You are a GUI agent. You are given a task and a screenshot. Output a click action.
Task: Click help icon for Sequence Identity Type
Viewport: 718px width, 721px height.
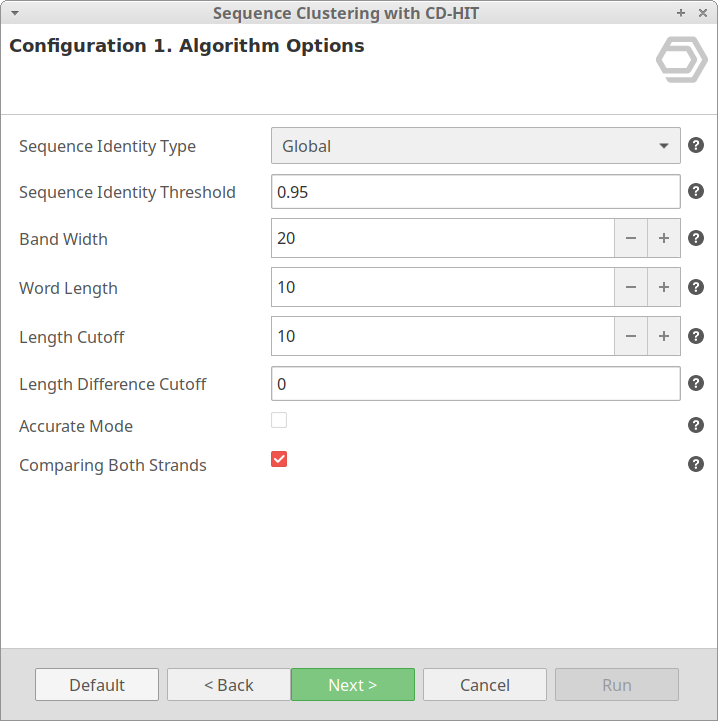point(696,146)
